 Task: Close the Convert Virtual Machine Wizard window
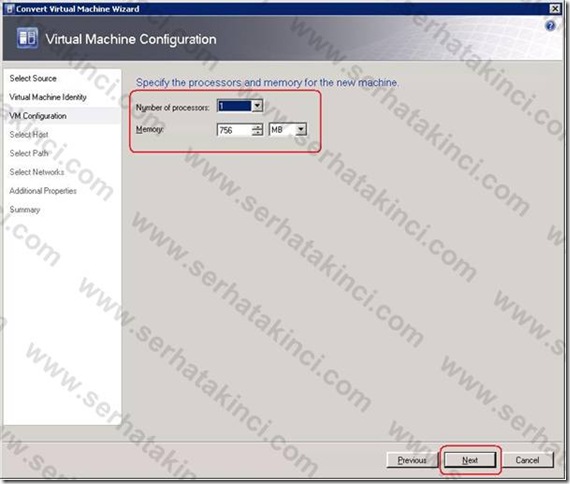554,9
